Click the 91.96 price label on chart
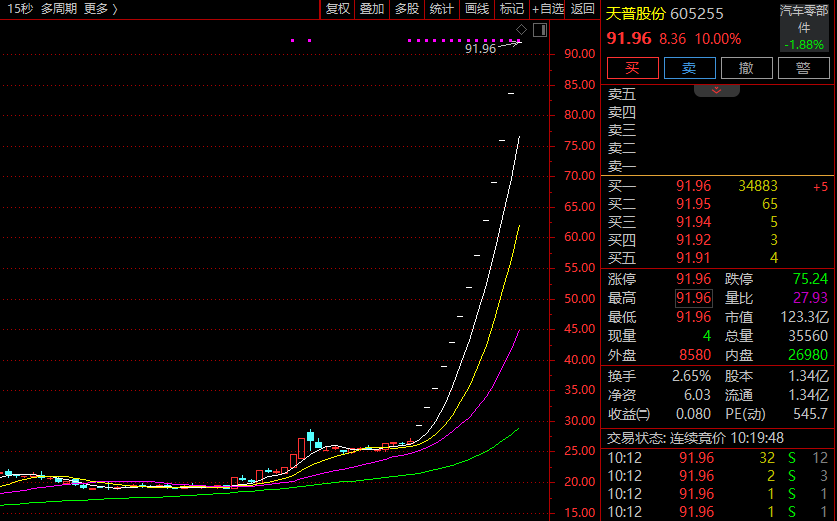 [480, 49]
